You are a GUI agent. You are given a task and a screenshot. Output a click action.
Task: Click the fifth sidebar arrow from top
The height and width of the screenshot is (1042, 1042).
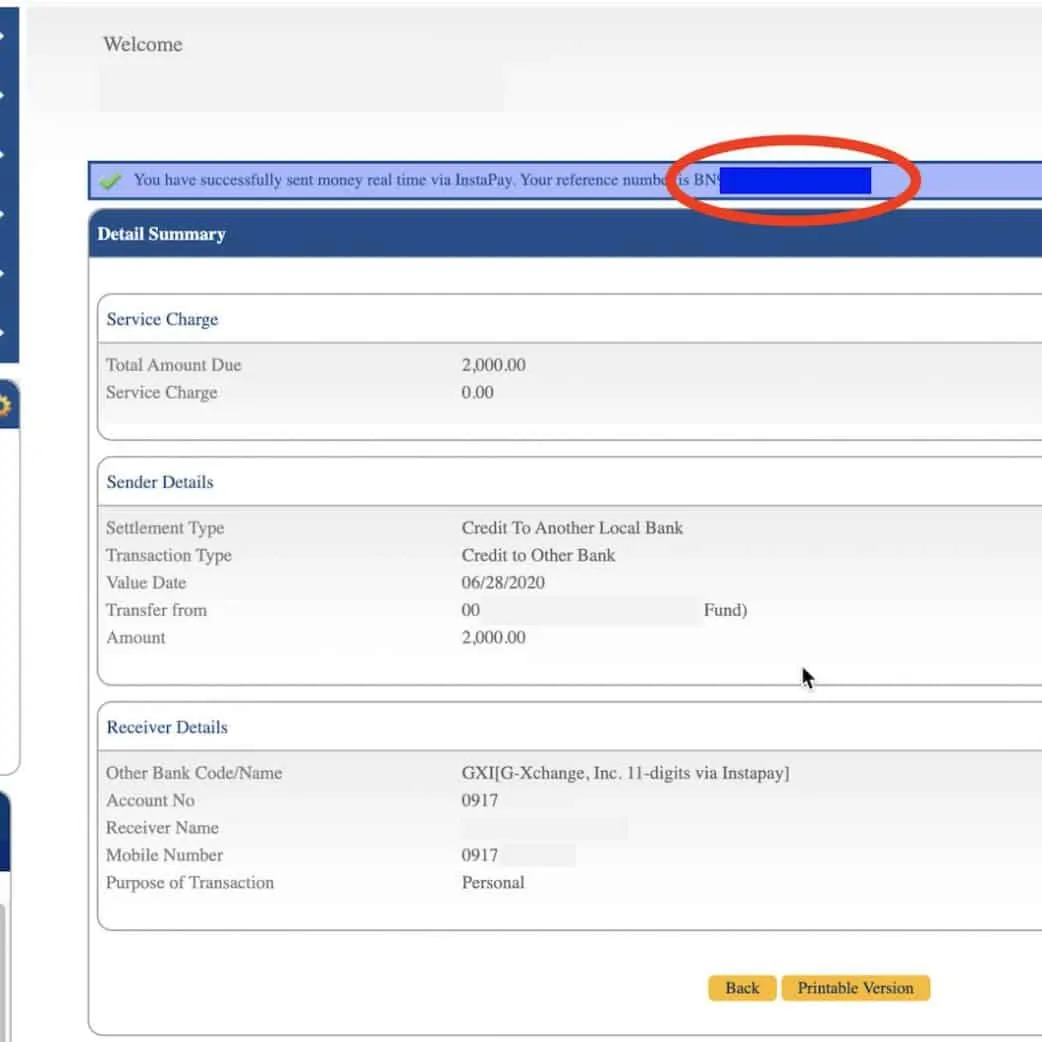[3, 272]
